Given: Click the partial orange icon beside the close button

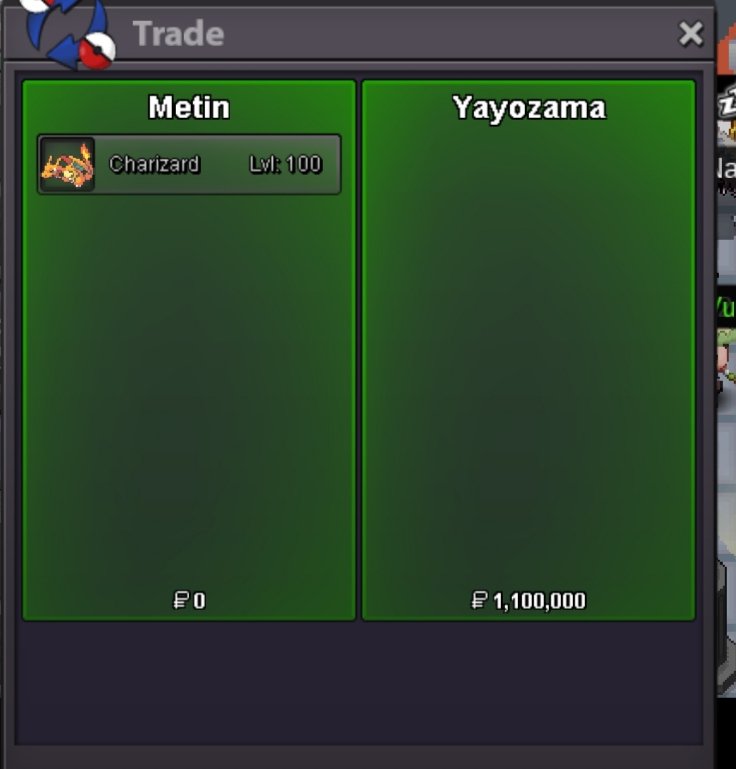Looking at the screenshot, I should 727,51.
